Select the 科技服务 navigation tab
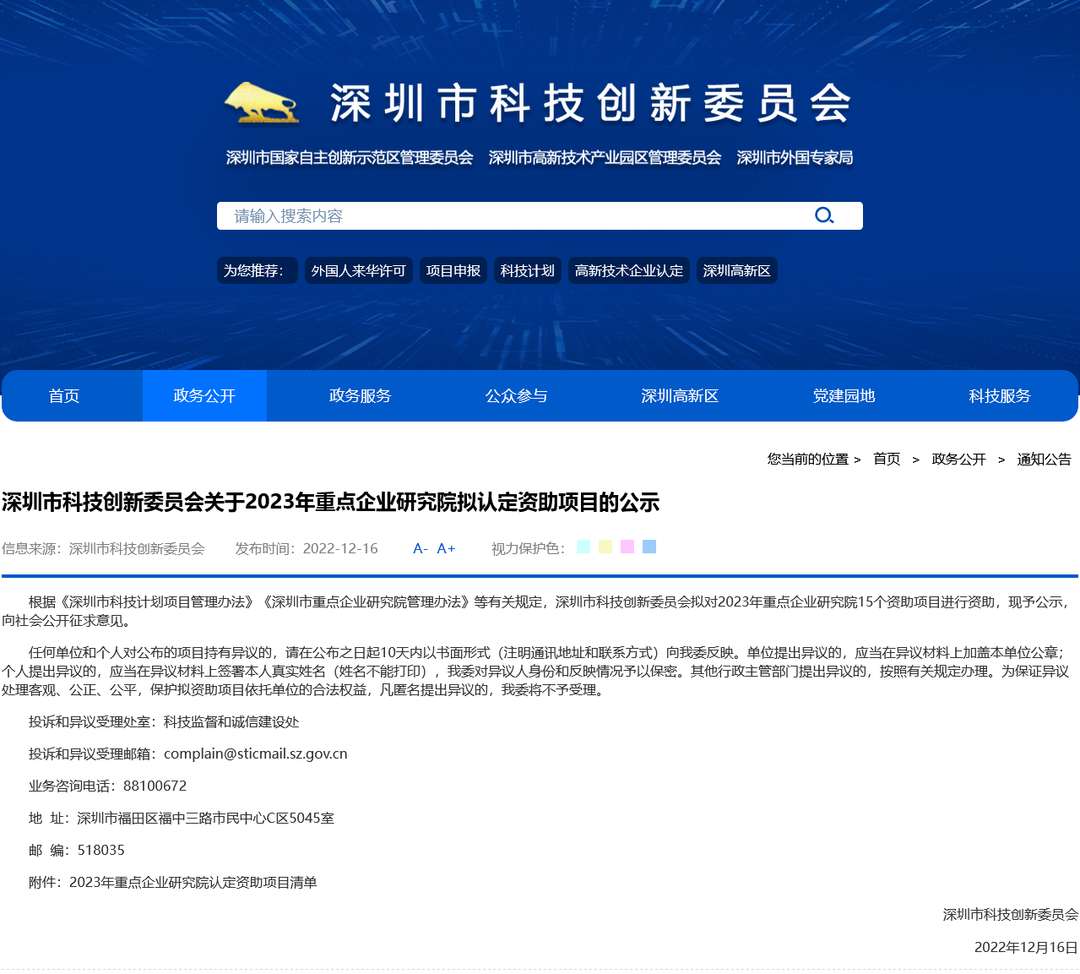This screenshot has width=1080, height=974. pos(1000,396)
